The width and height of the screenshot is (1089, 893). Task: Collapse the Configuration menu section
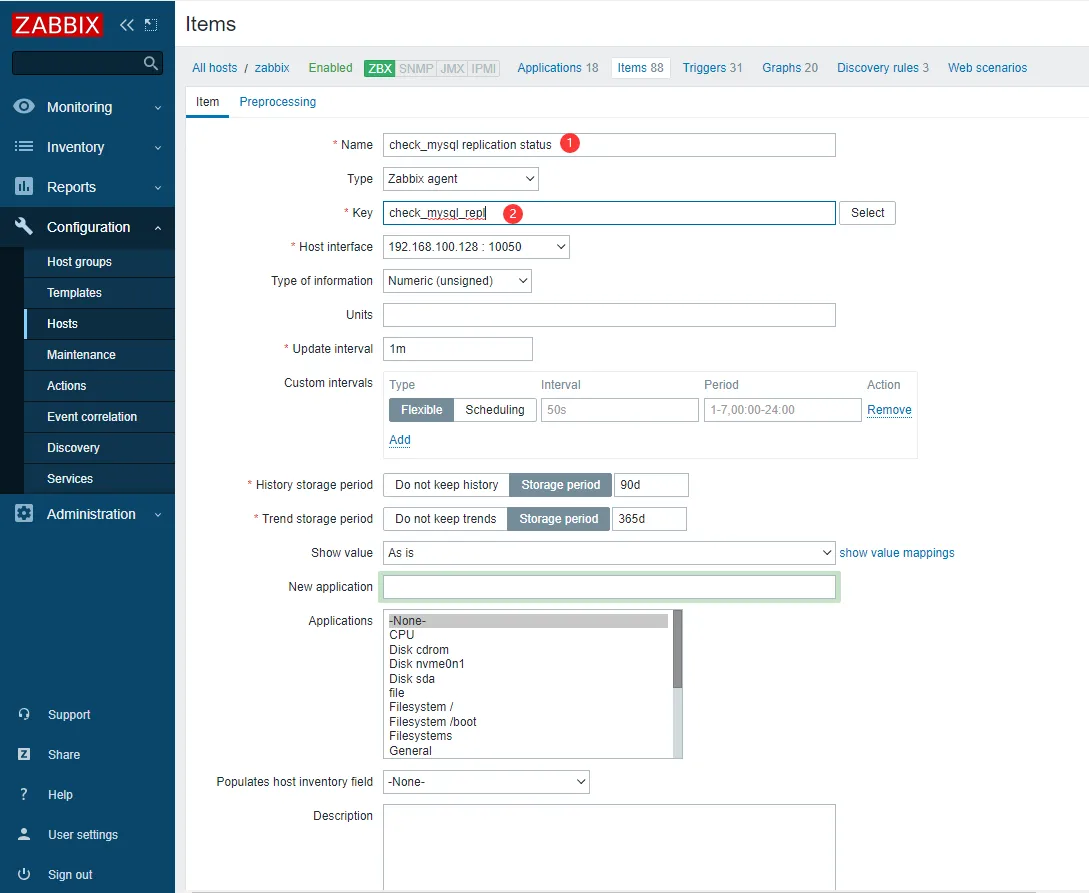(88, 227)
